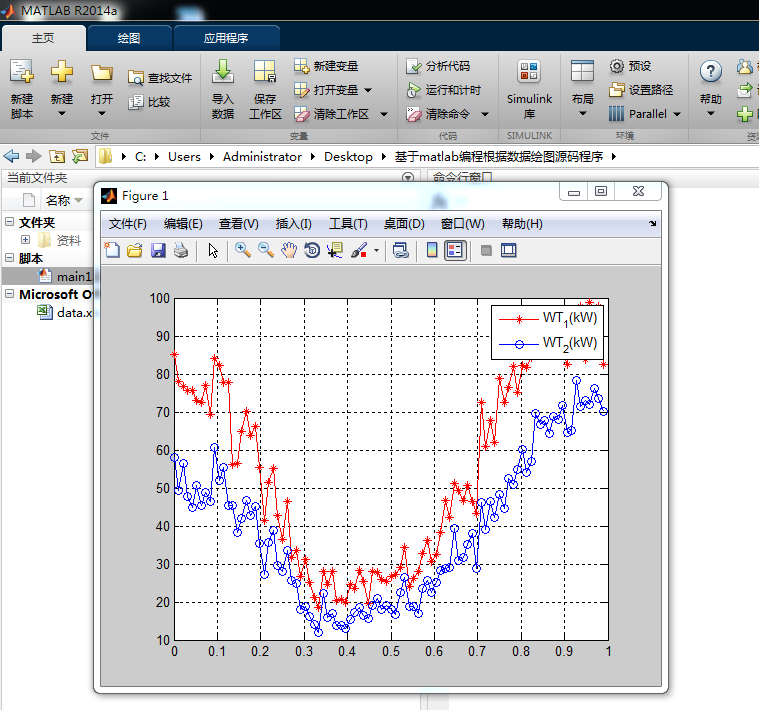This screenshot has width=759, height=710.
Task: Expand the 资料 folder node
Action: tap(26, 240)
